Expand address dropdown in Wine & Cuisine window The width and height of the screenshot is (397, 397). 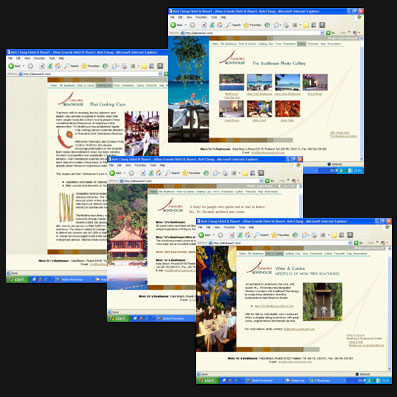[350, 243]
